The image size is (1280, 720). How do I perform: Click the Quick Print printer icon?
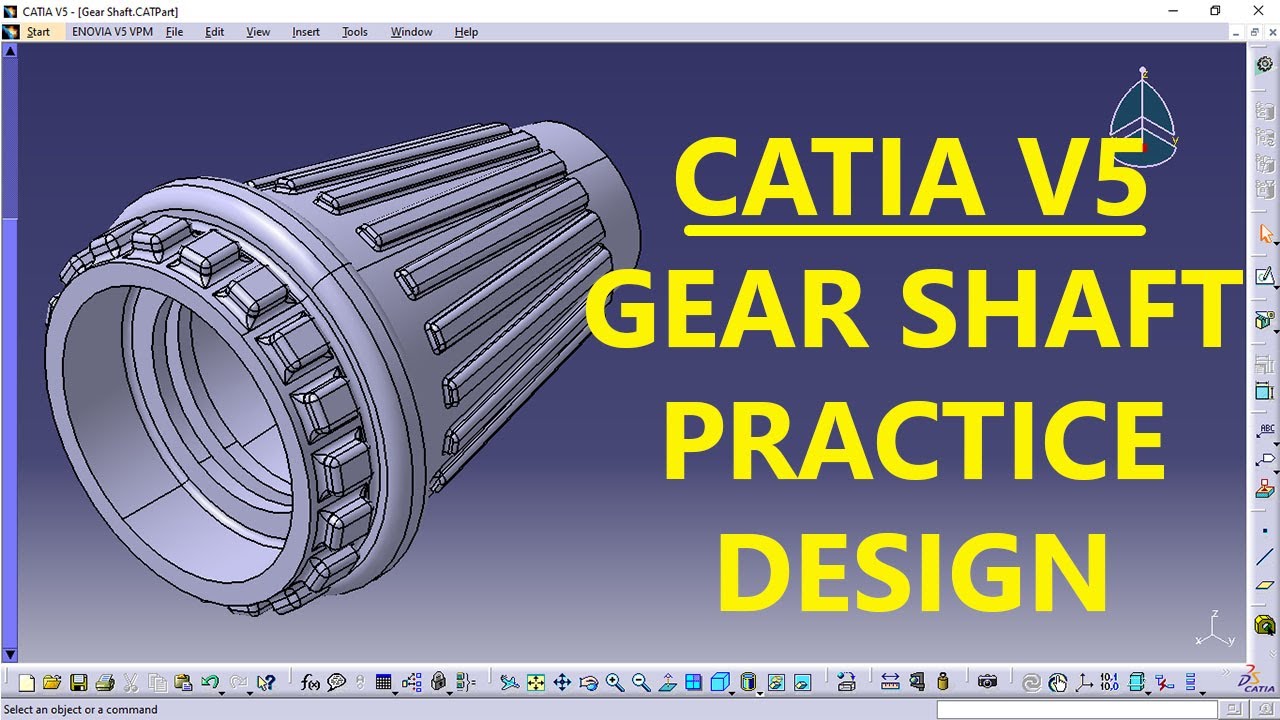coord(104,683)
